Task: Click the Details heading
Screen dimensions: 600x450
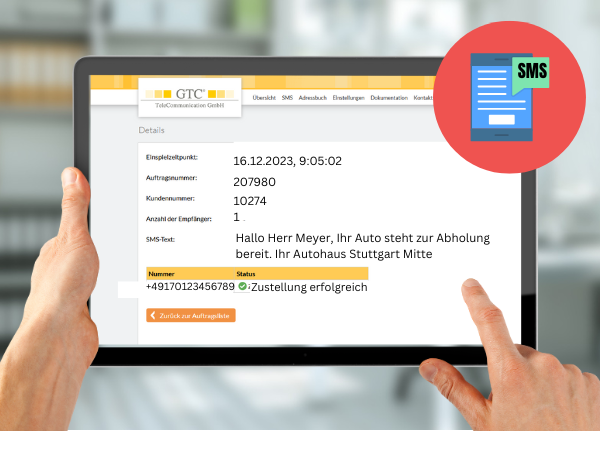Action: pyautogui.click(x=152, y=130)
